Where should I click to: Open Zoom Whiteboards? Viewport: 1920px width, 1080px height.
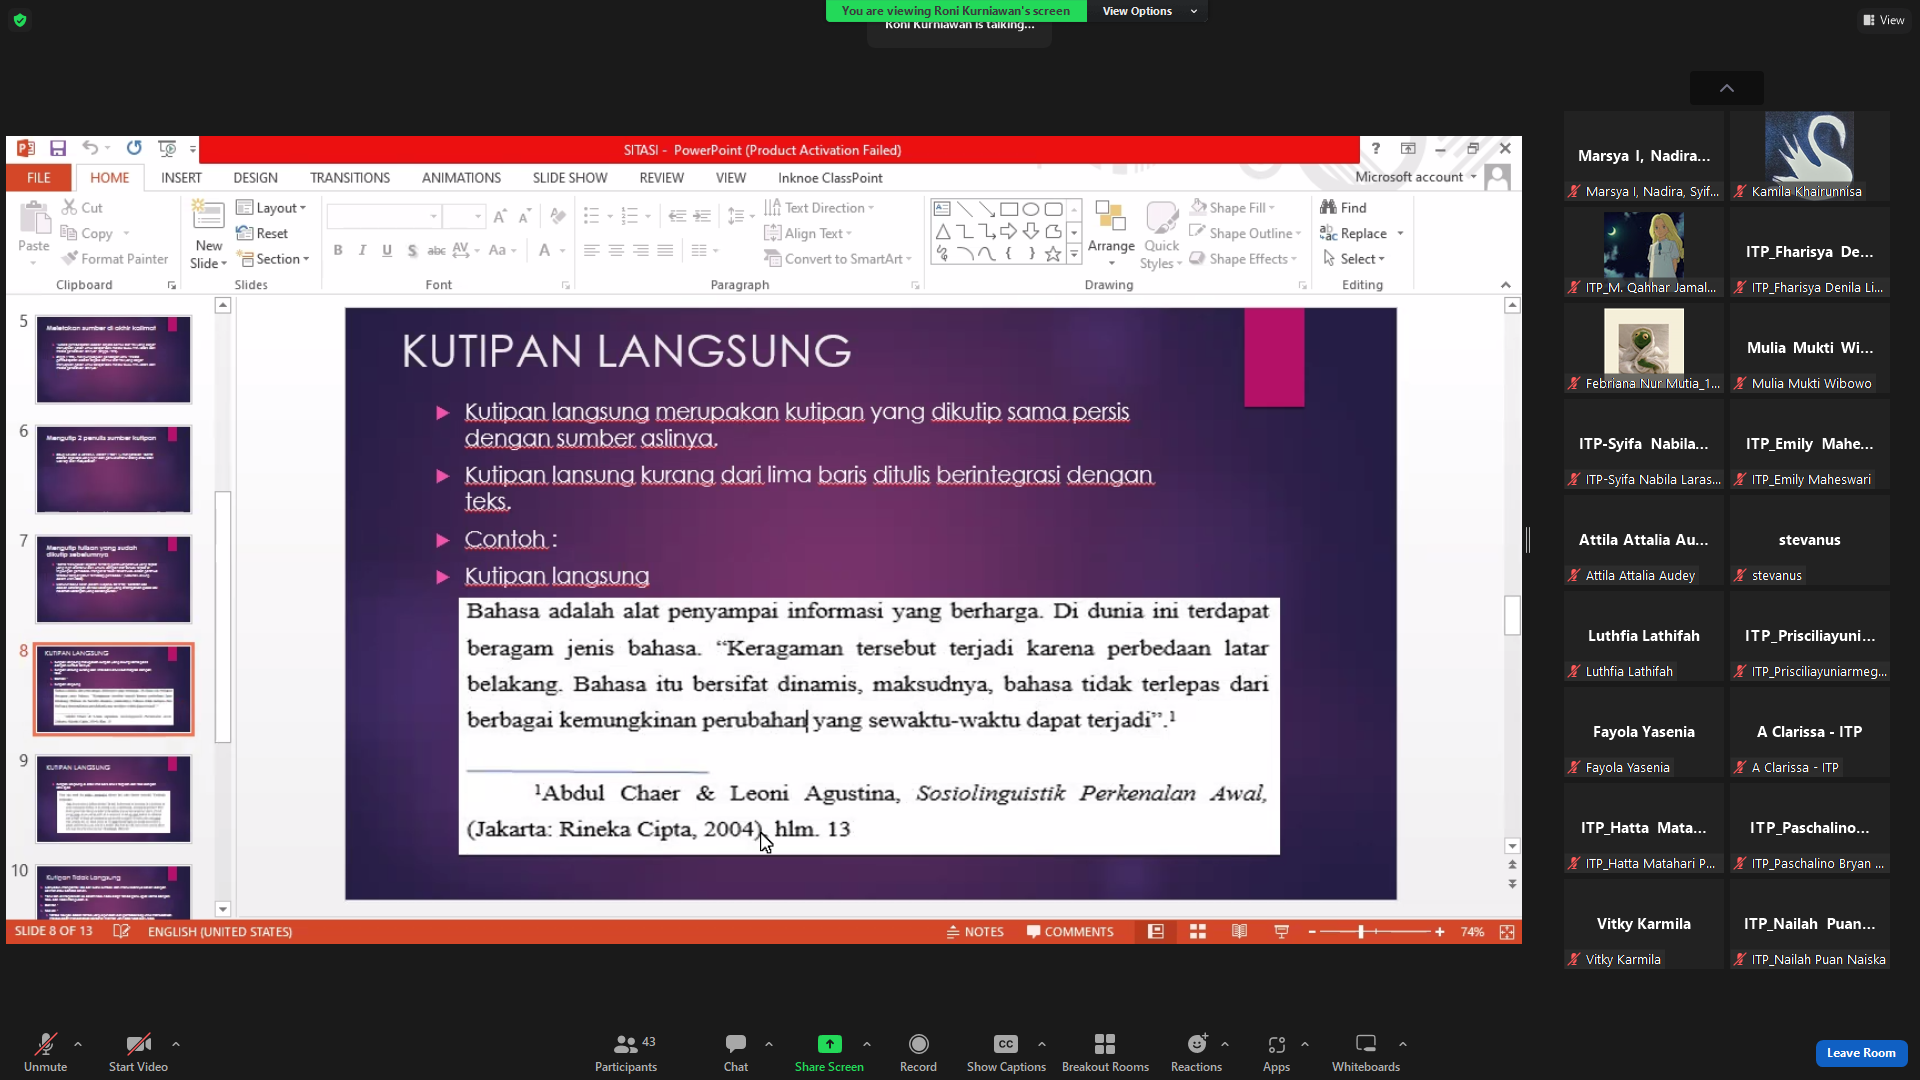tap(1365, 1052)
